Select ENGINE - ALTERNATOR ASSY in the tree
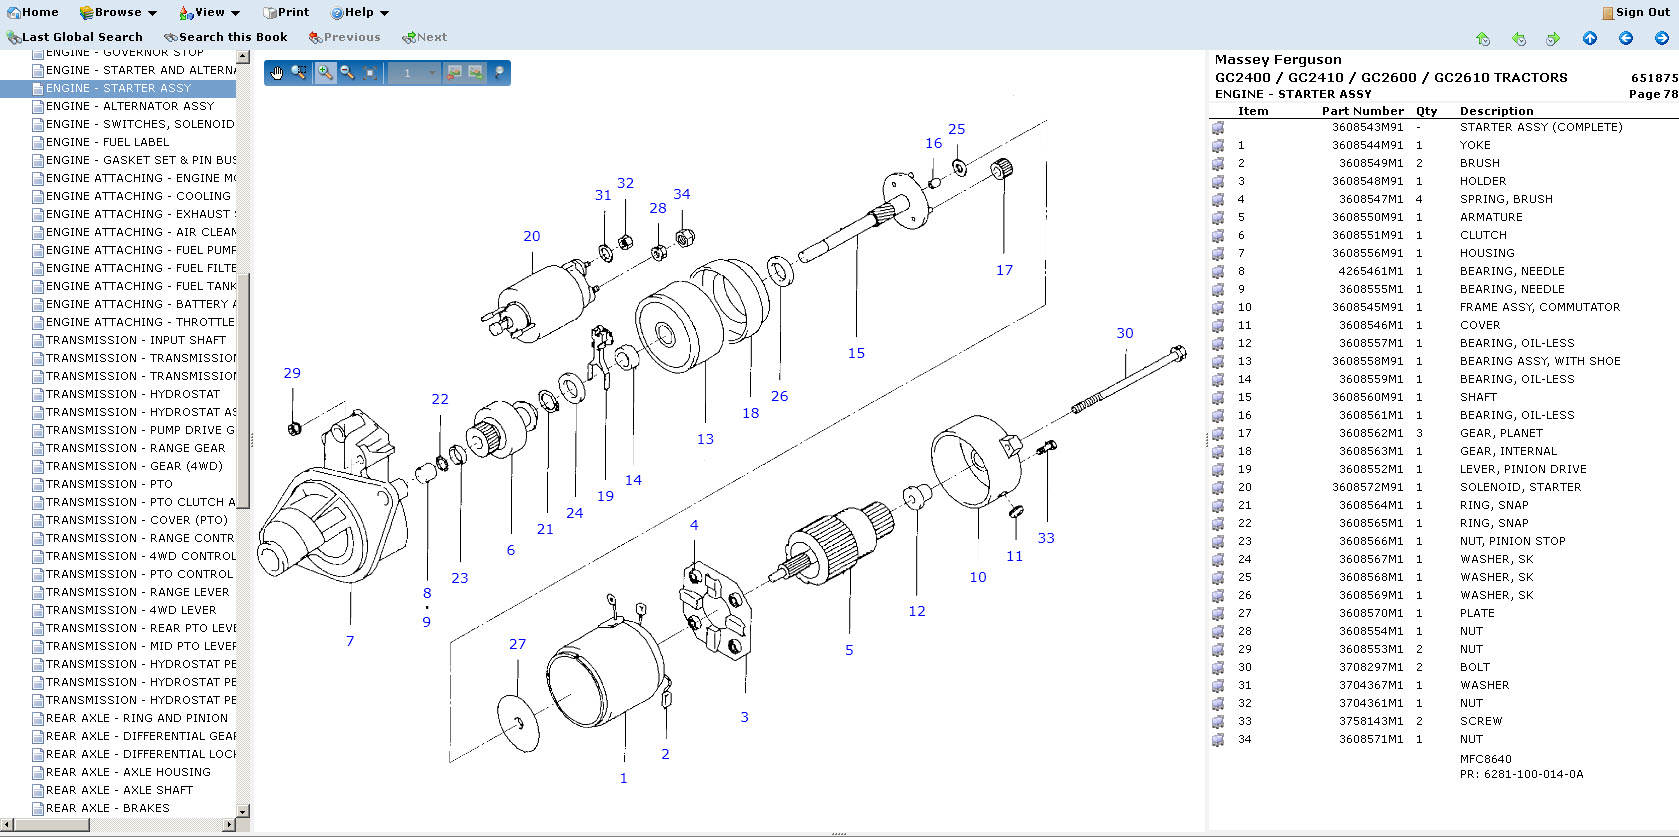This screenshot has width=1679, height=837. click(x=129, y=106)
